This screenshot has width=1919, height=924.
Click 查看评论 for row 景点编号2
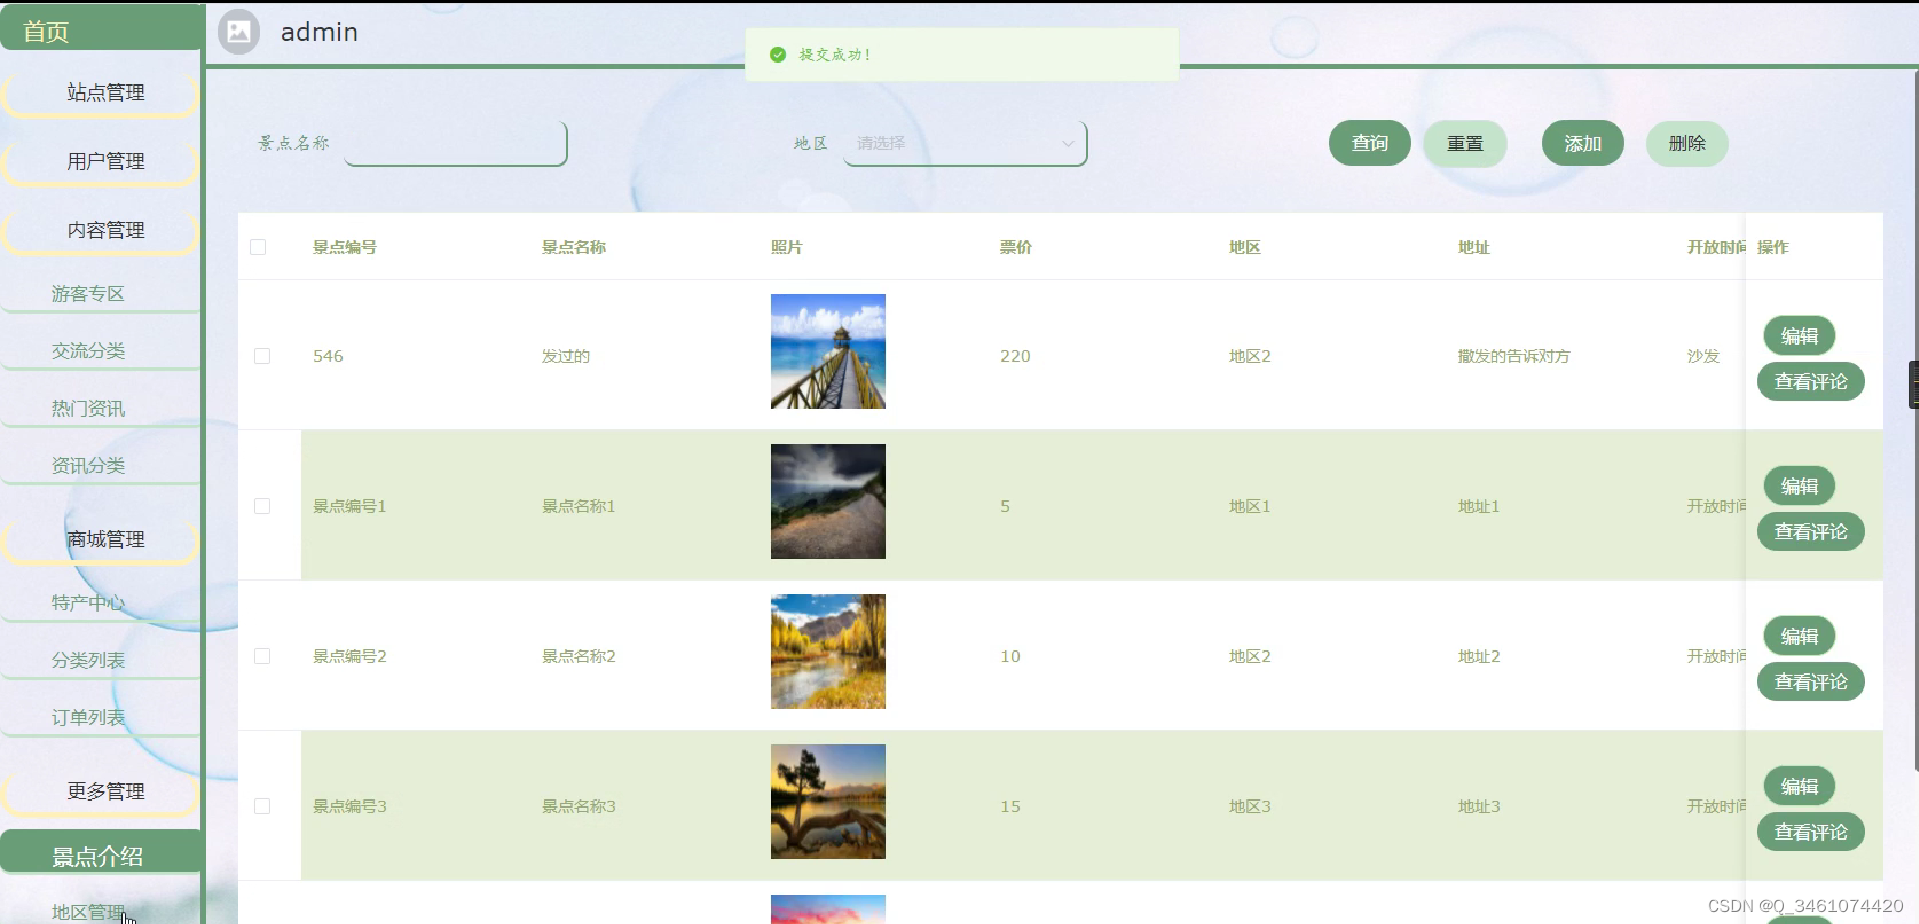1811,682
